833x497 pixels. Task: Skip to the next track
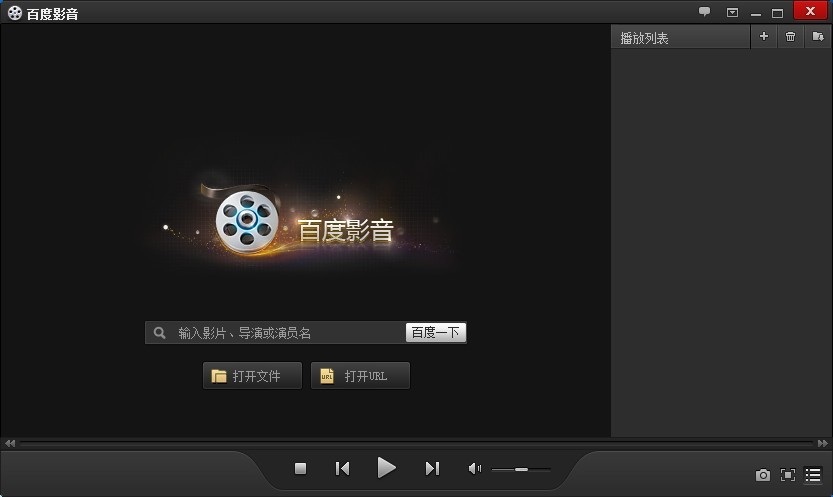click(x=432, y=468)
